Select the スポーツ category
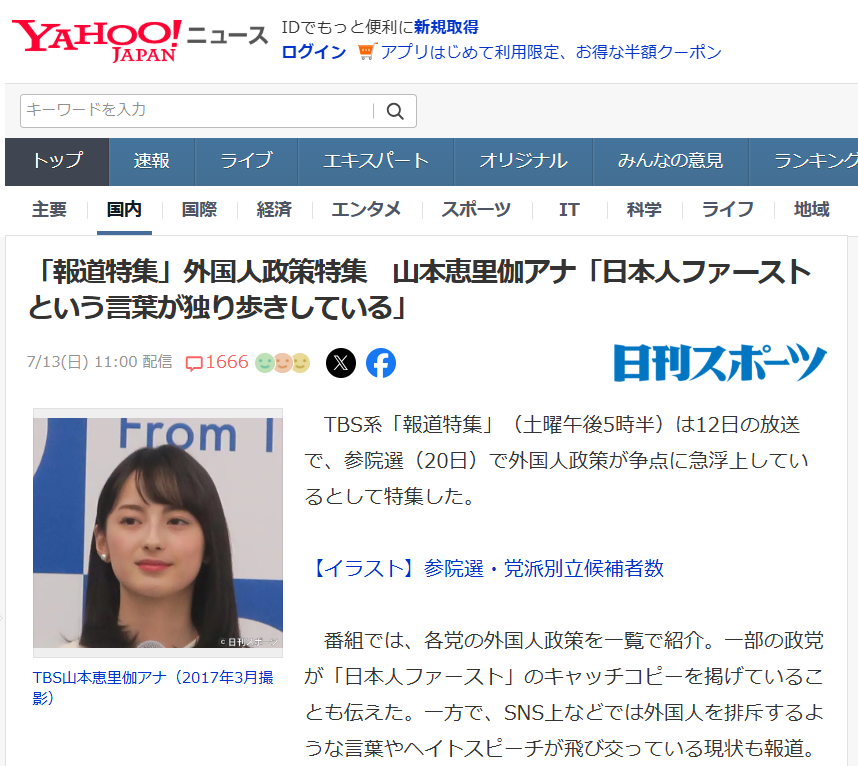 click(x=476, y=210)
